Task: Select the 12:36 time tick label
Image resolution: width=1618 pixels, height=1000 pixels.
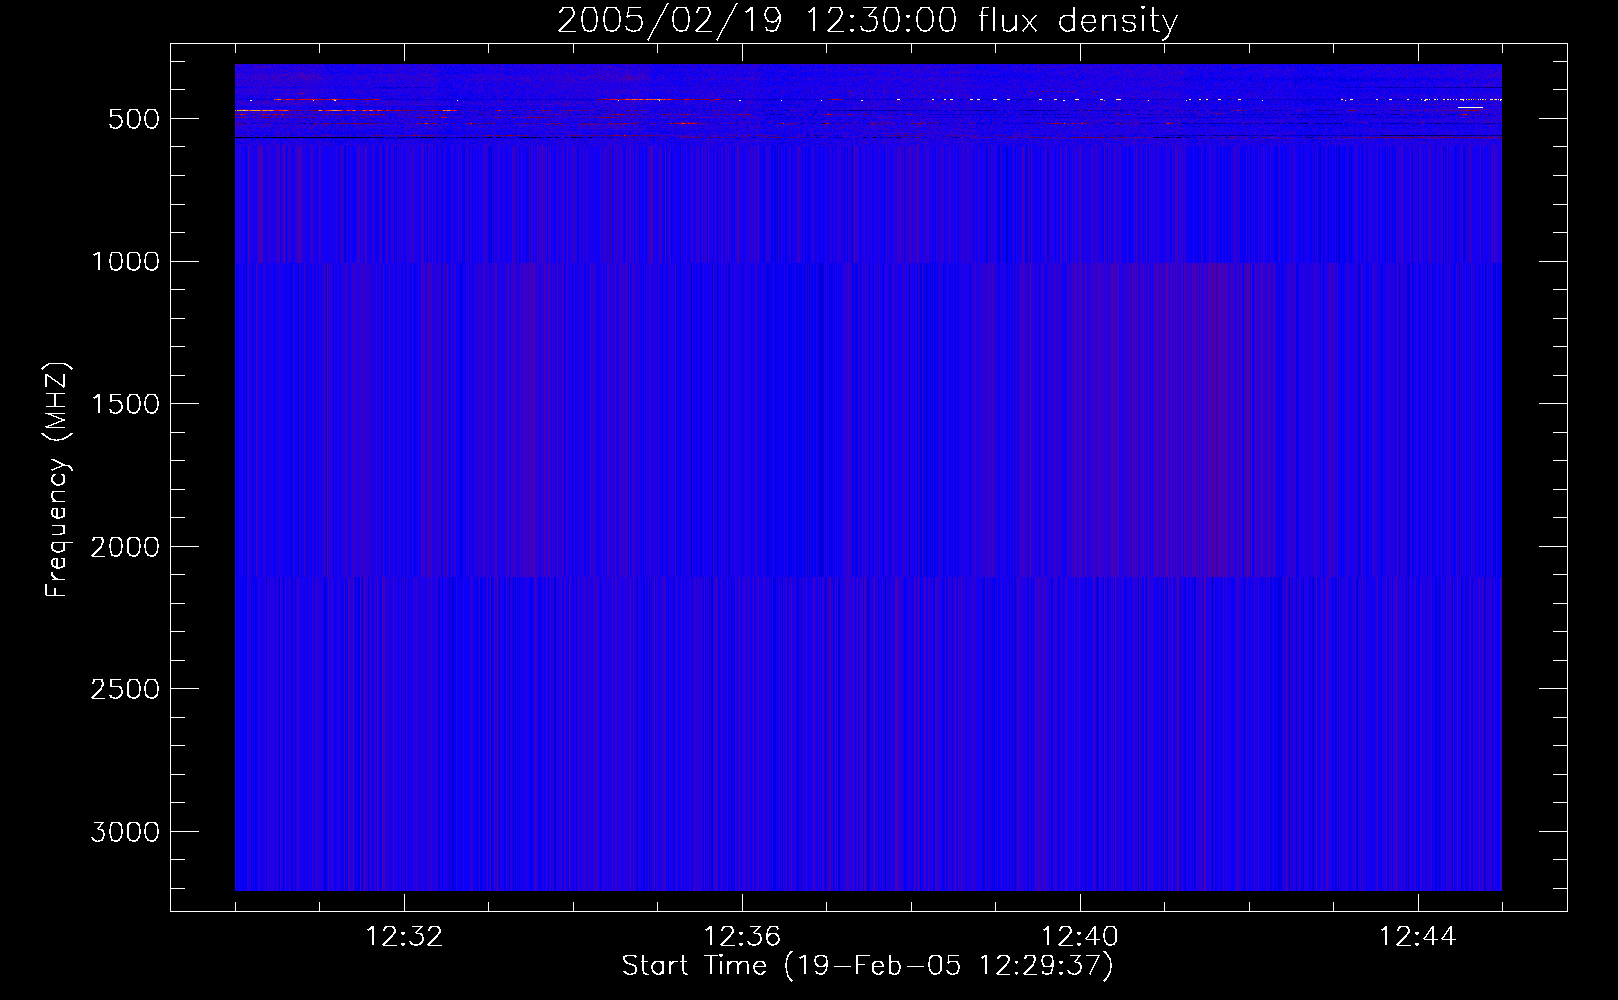Action: click(742, 937)
